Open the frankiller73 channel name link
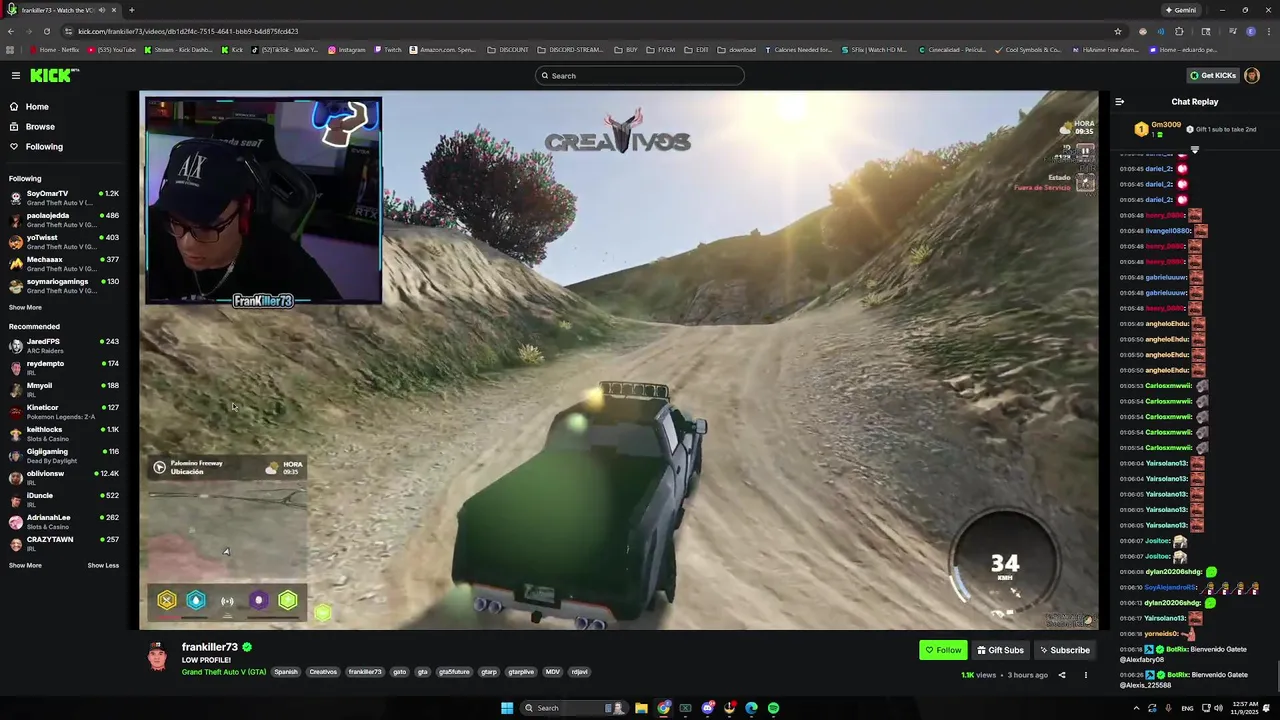Screen dimensions: 1280x720 (210, 647)
